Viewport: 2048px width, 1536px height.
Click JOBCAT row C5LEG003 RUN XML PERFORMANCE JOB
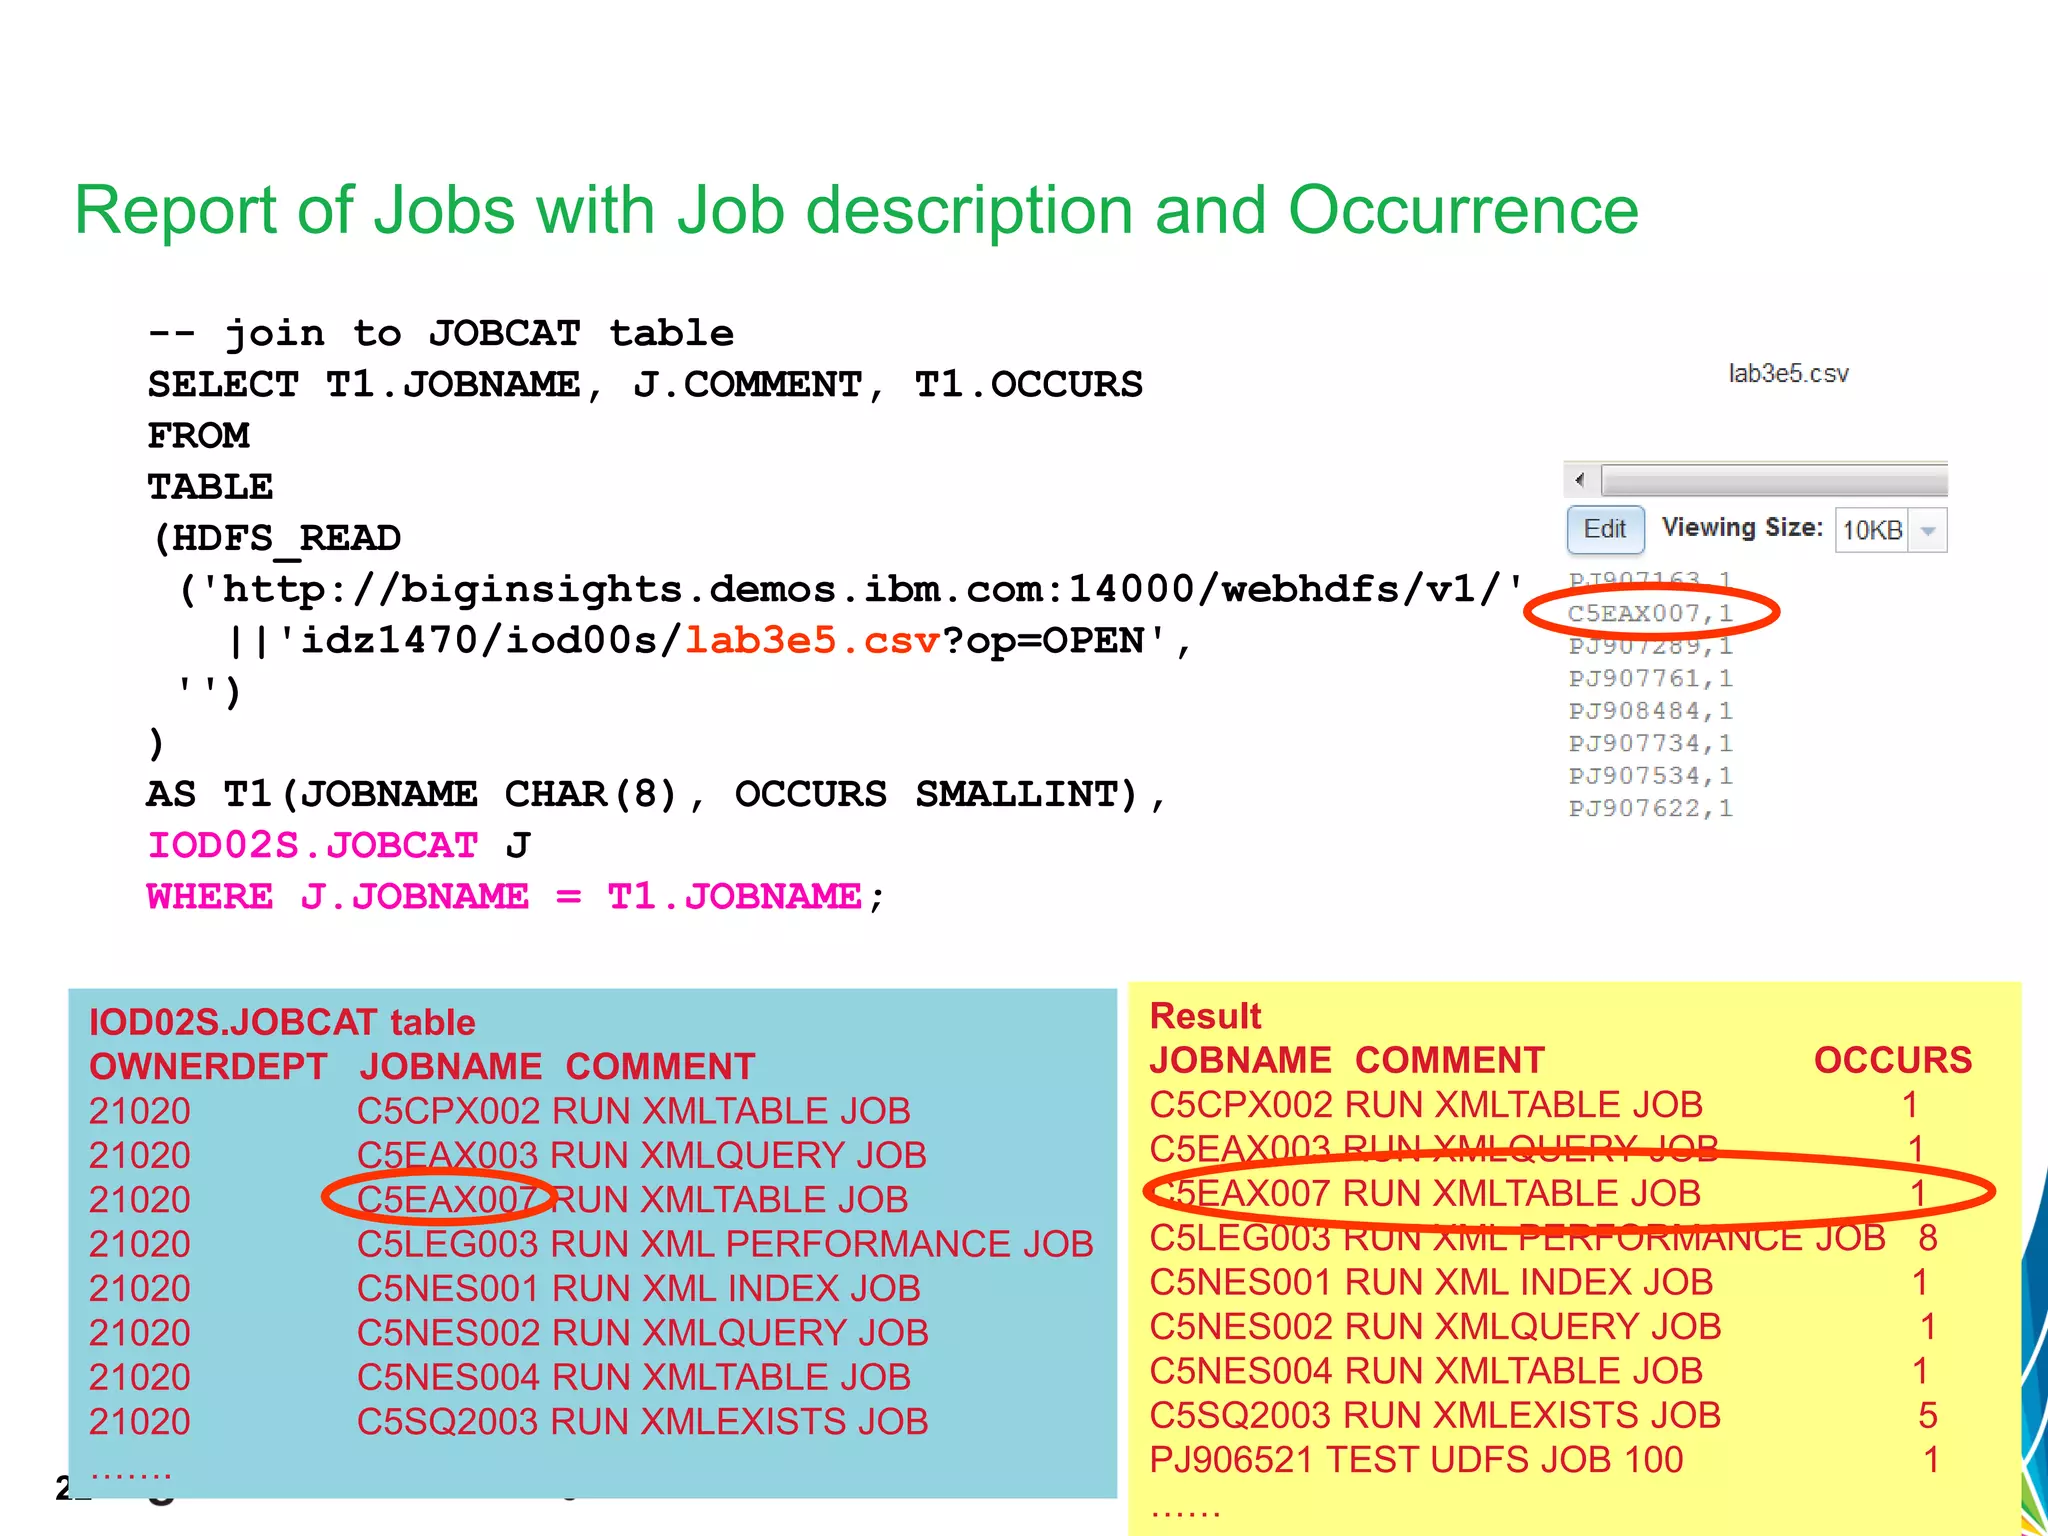click(592, 1244)
